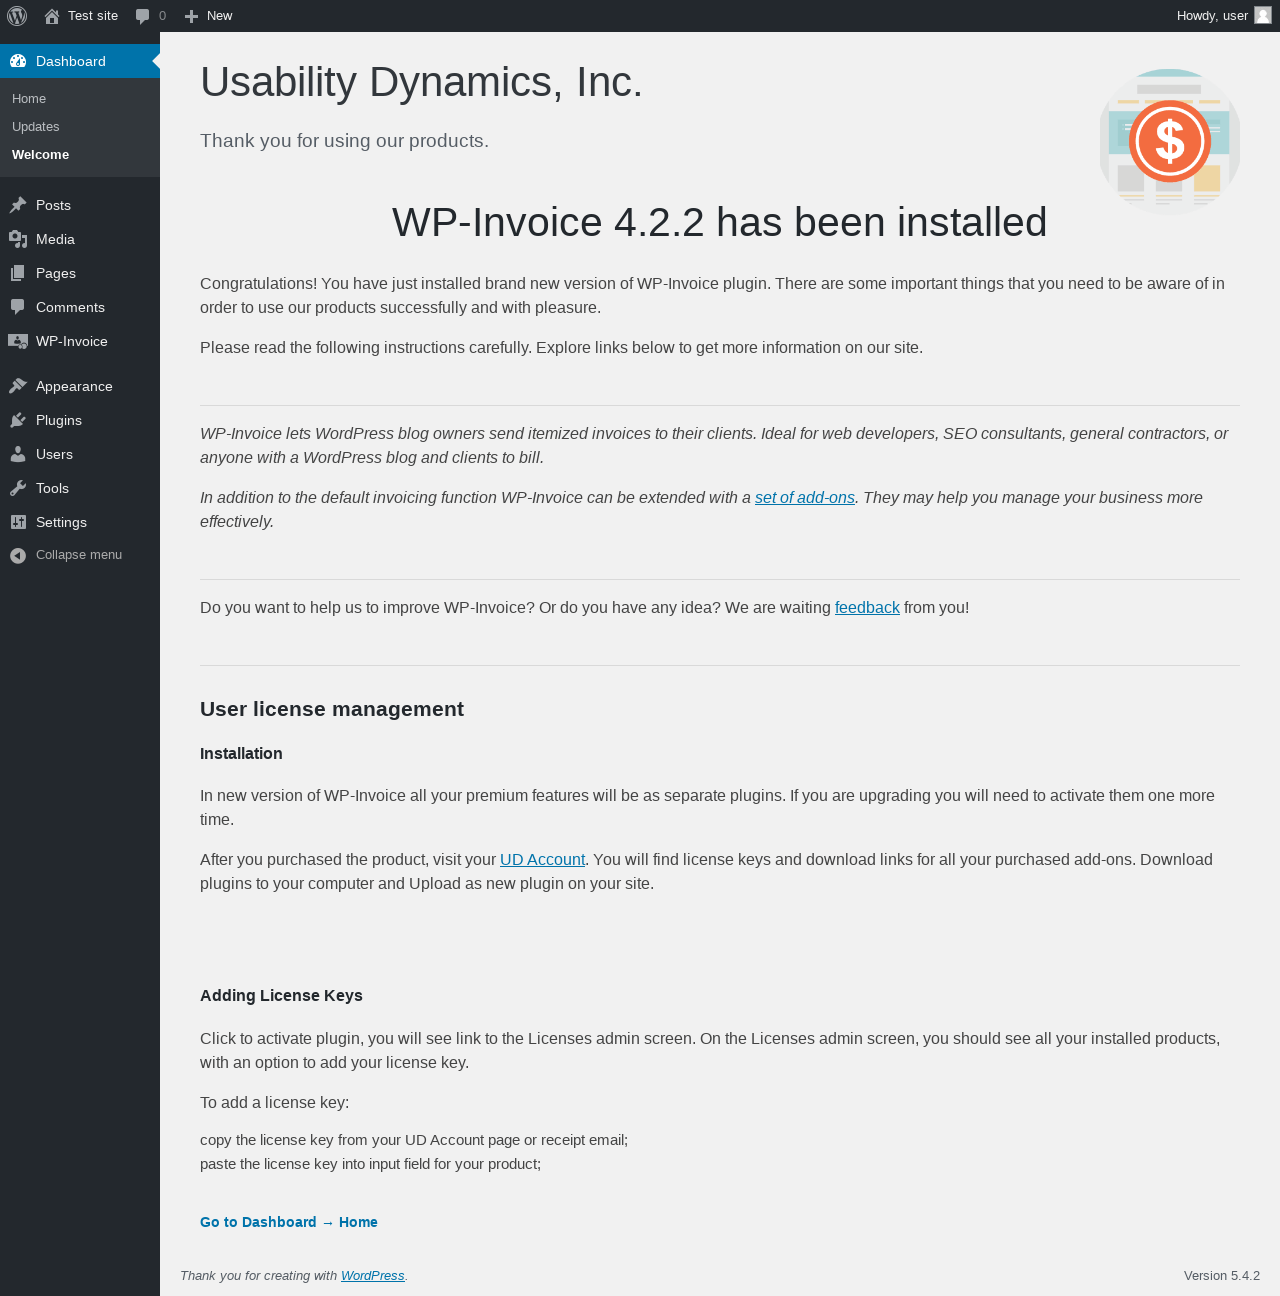1280x1296 pixels.
Task: Open the Howdy, user account menu
Action: [1212, 16]
